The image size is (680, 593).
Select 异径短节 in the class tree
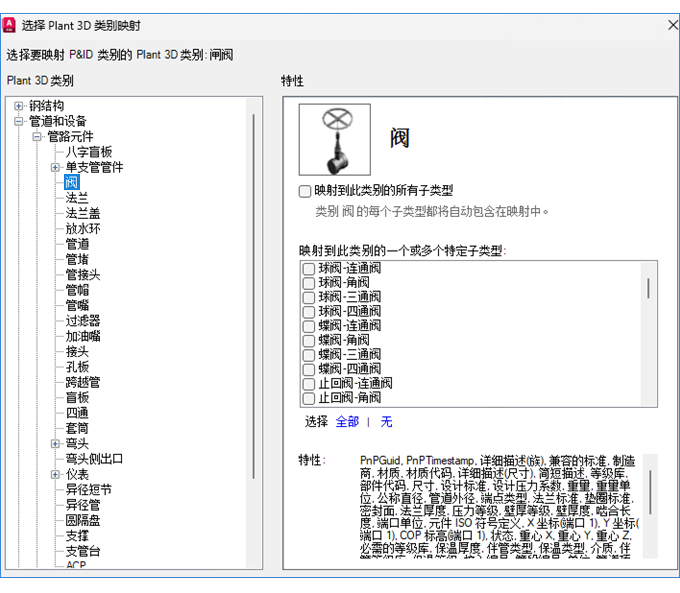pyautogui.click(x=88, y=489)
